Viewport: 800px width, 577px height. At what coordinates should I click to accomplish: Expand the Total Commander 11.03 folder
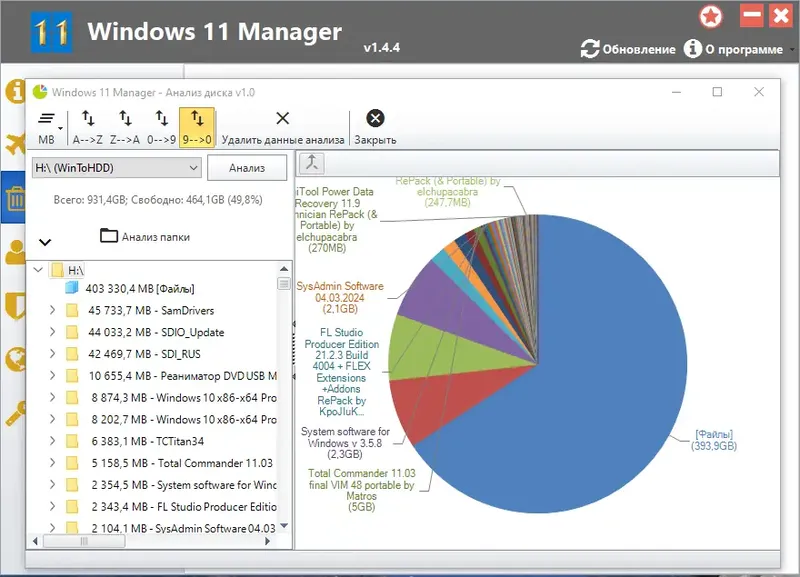click(x=52, y=462)
